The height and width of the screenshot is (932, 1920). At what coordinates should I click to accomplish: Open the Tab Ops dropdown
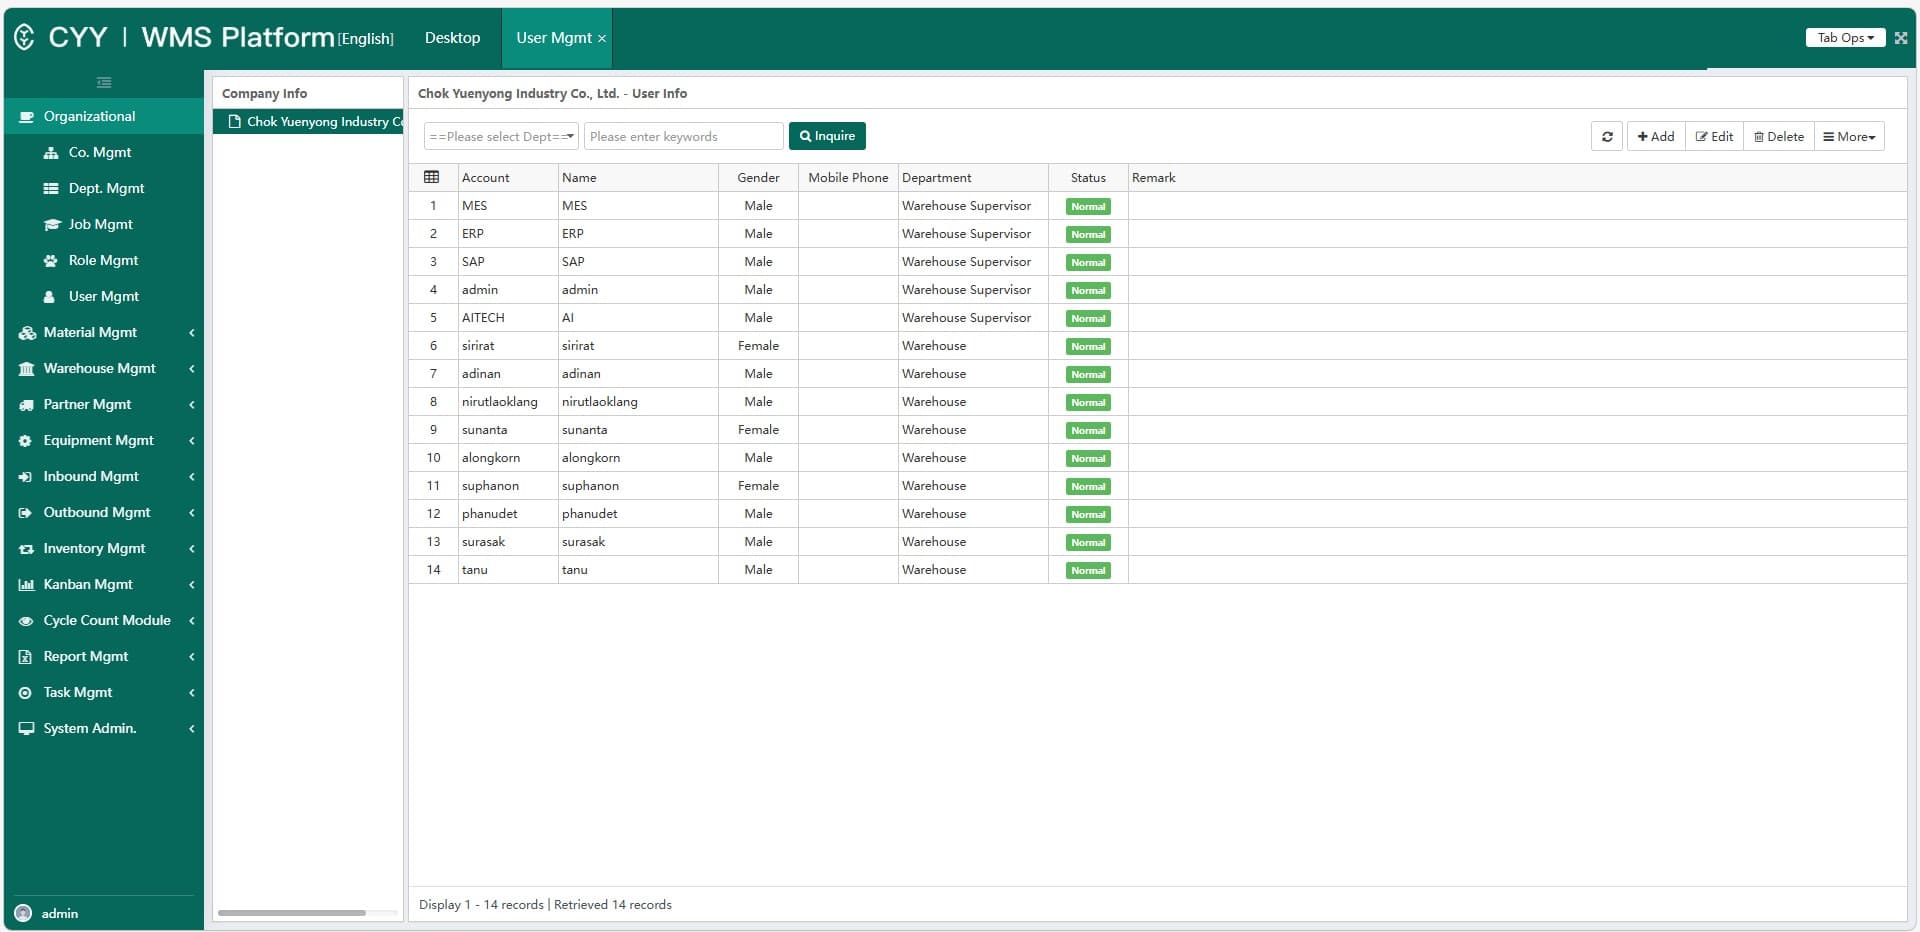1845,38
